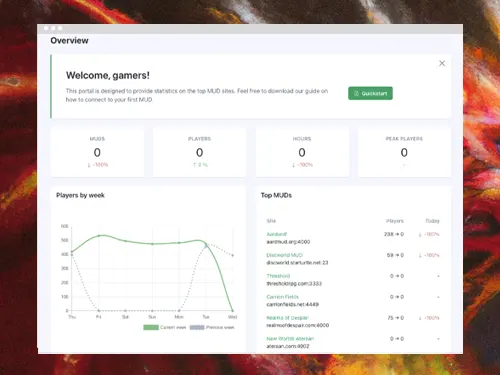Click the Top MUDs heading
Image resolution: width=500 pixels, height=375 pixels.
click(276, 195)
